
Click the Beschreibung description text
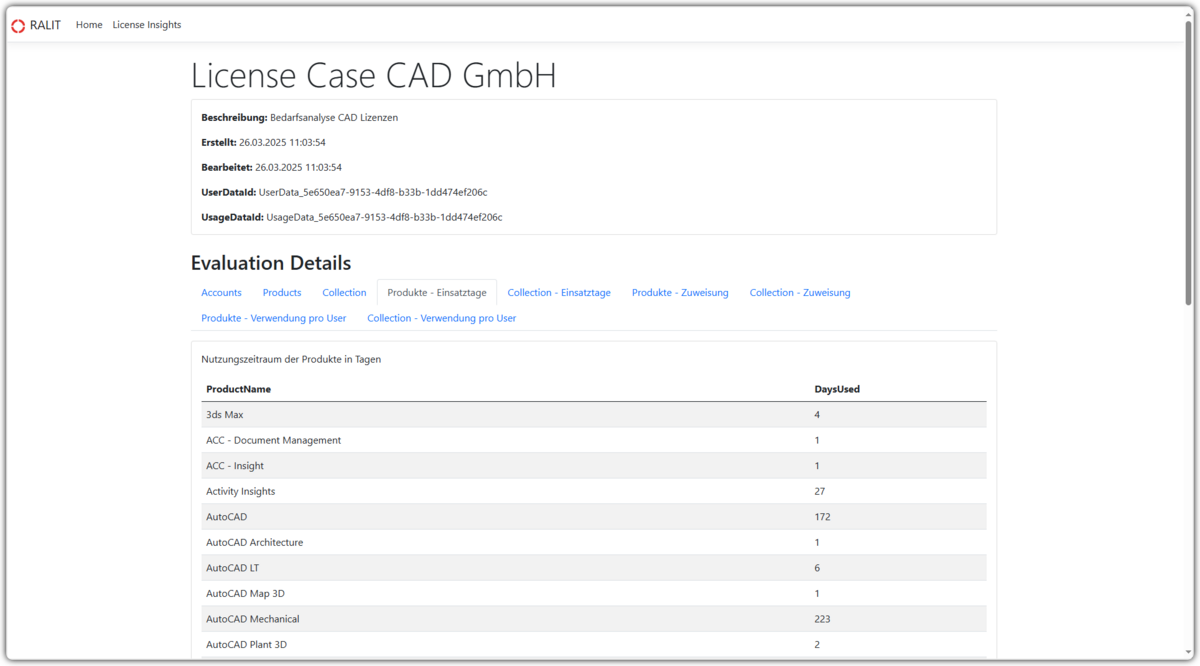334,117
